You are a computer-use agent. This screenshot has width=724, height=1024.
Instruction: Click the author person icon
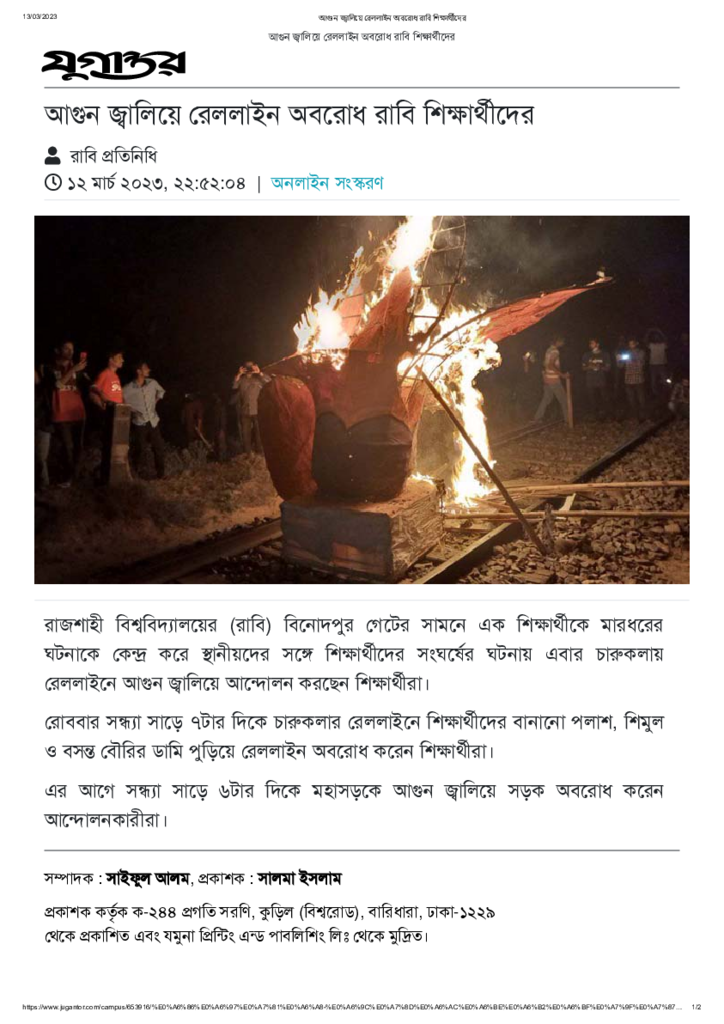52,156
